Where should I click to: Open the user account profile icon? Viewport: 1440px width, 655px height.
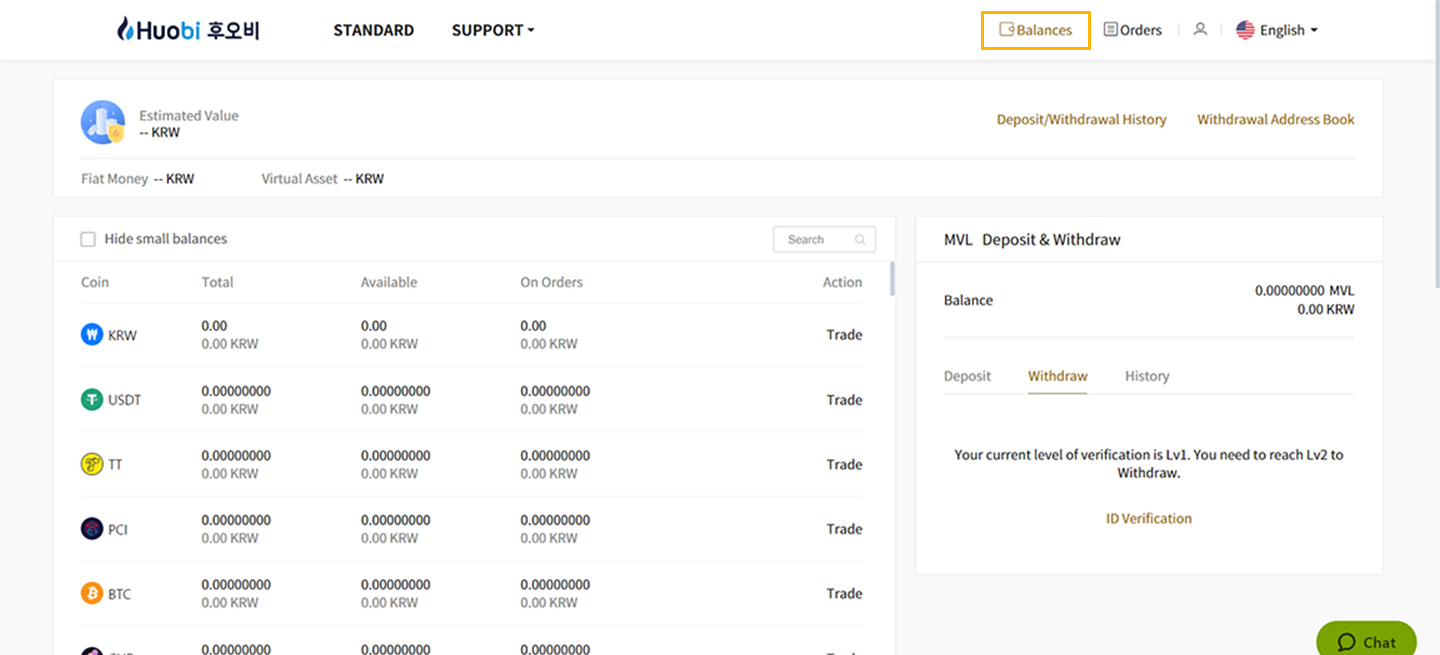tap(1200, 30)
